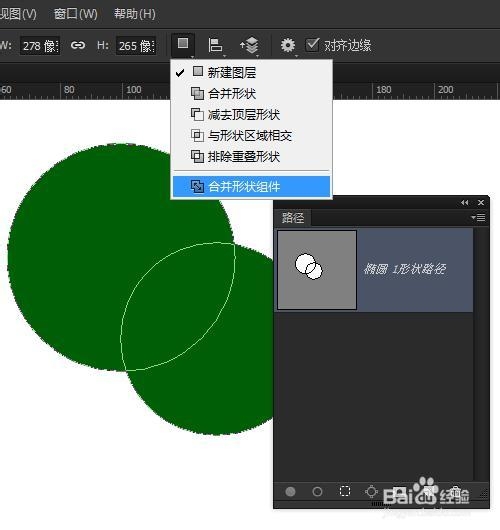
Task: Click the 椭圆 1形状路径 thumbnail
Action: click(317, 270)
